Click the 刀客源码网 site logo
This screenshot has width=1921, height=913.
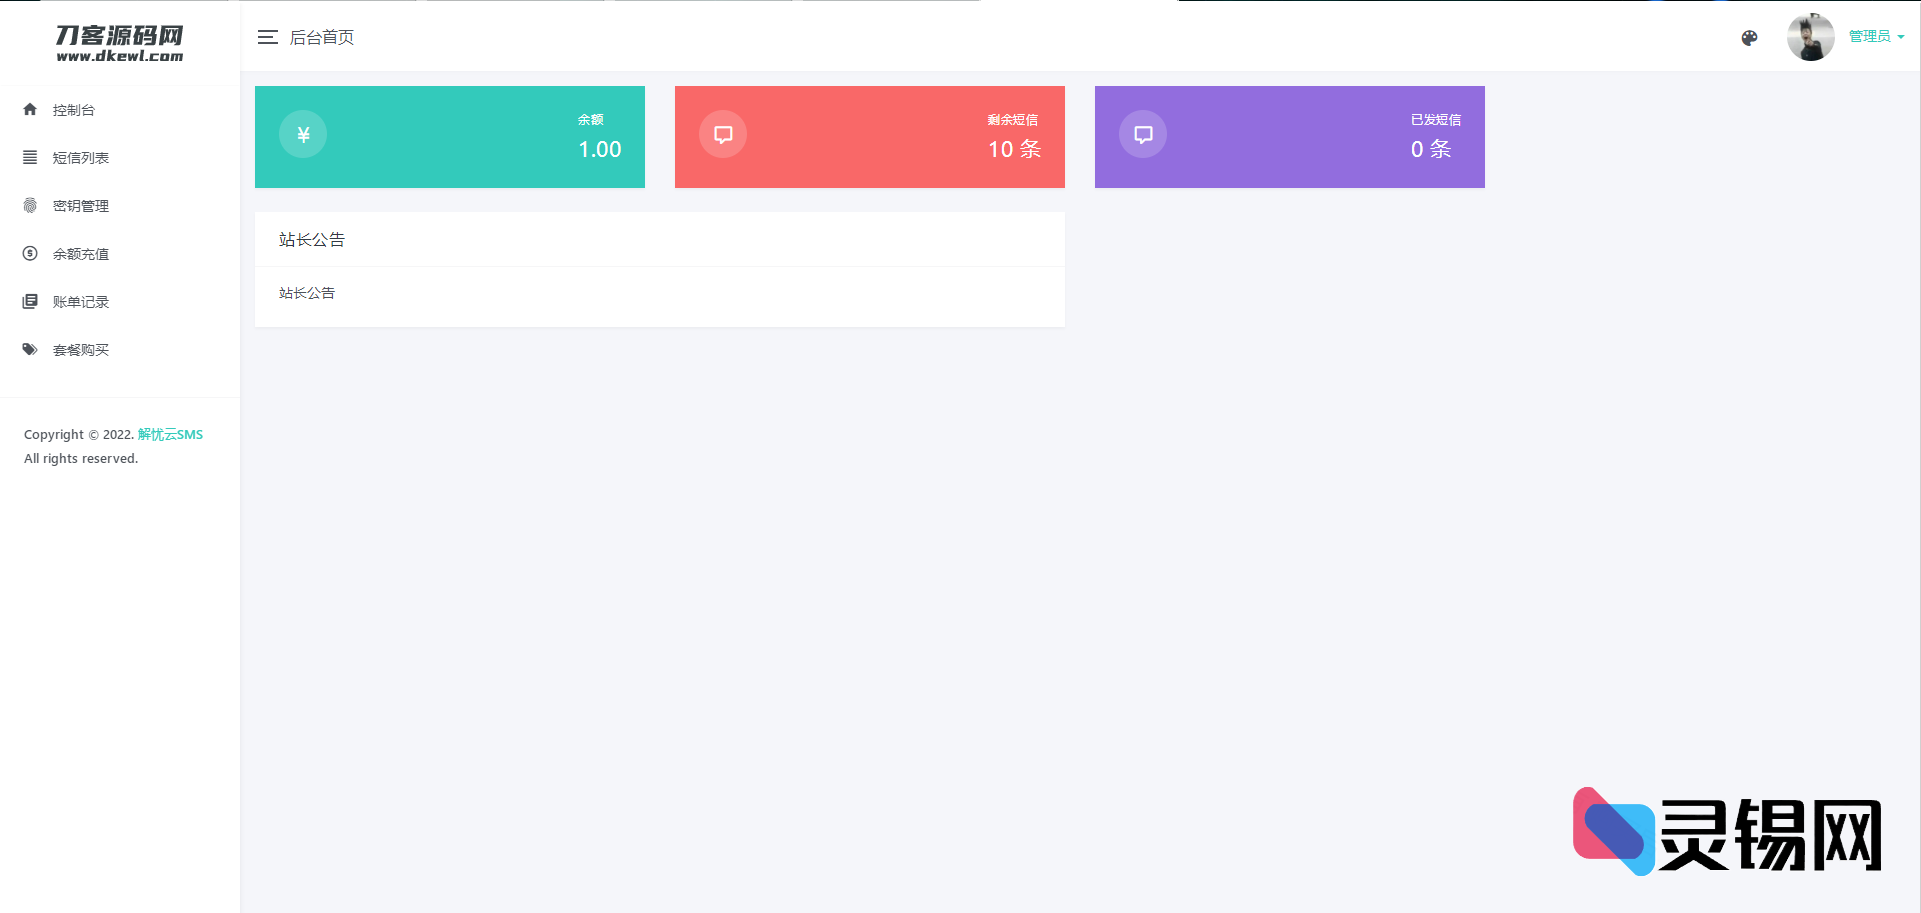click(120, 43)
